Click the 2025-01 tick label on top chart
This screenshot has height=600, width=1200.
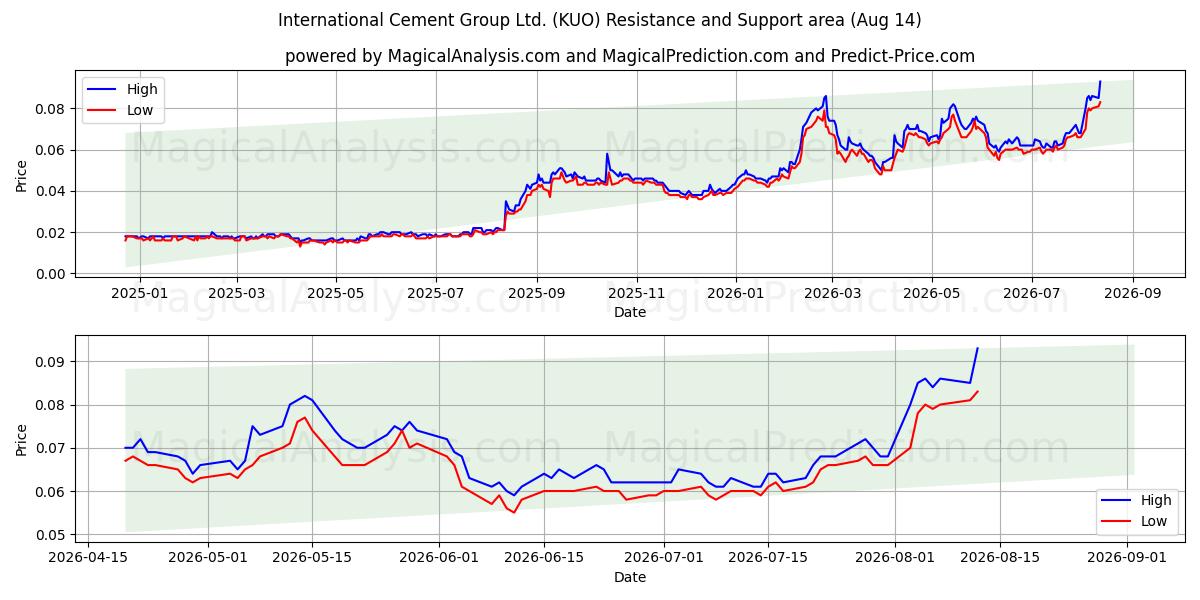139,293
